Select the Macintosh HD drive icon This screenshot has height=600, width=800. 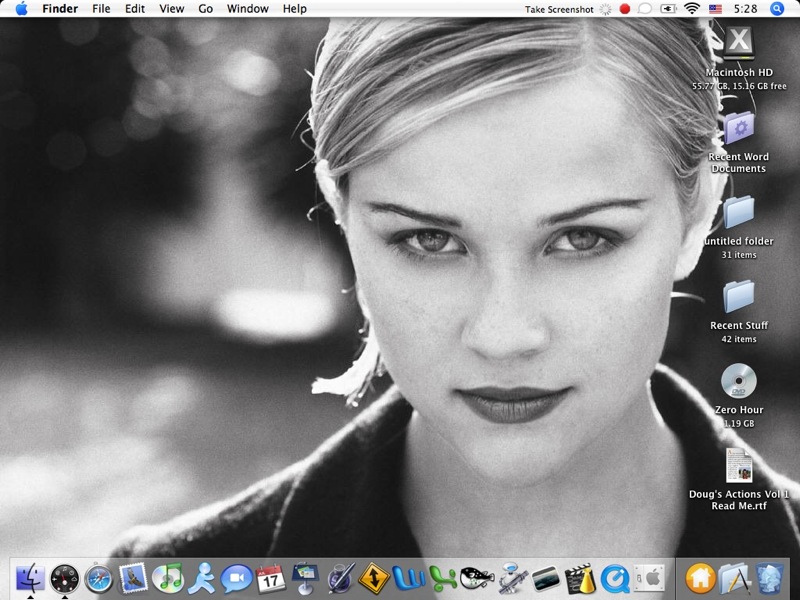click(738, 45)
